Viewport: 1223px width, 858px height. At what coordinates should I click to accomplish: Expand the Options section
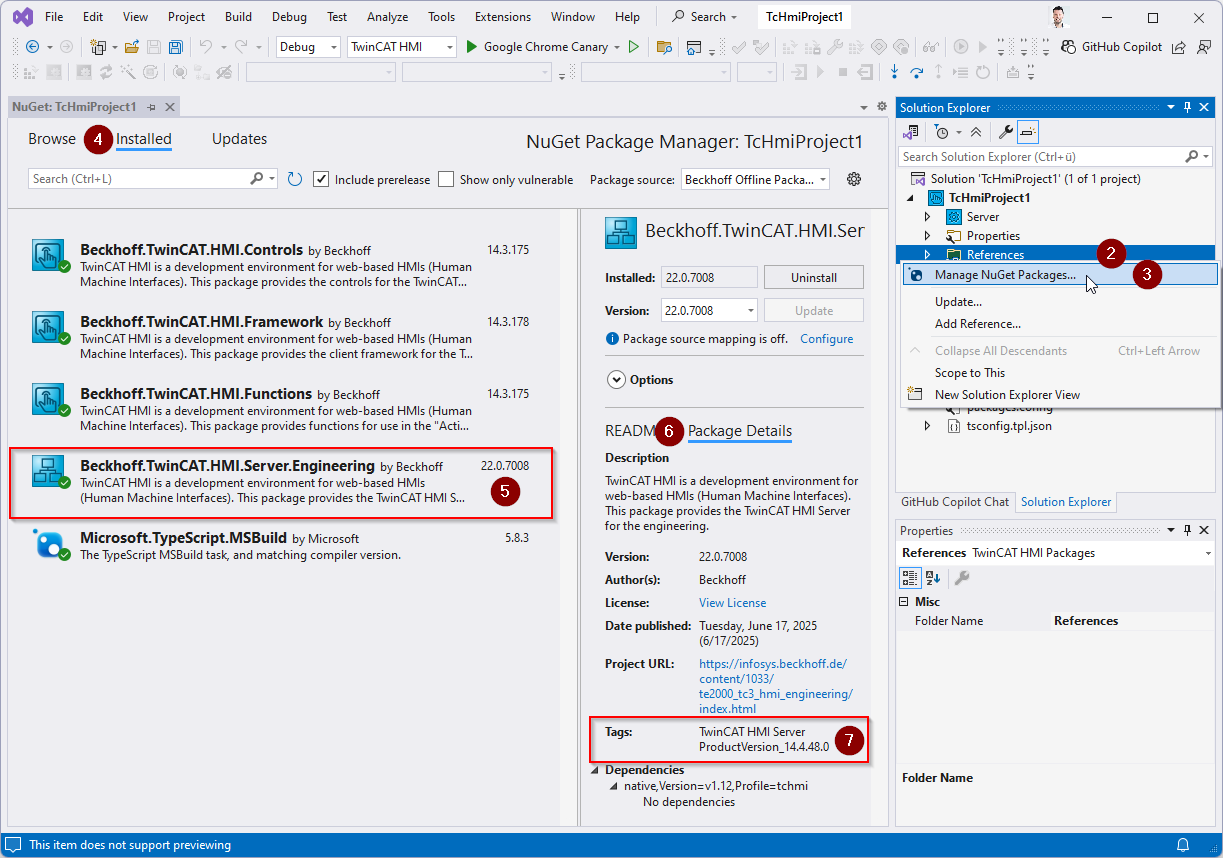click(x=614, y=380)
